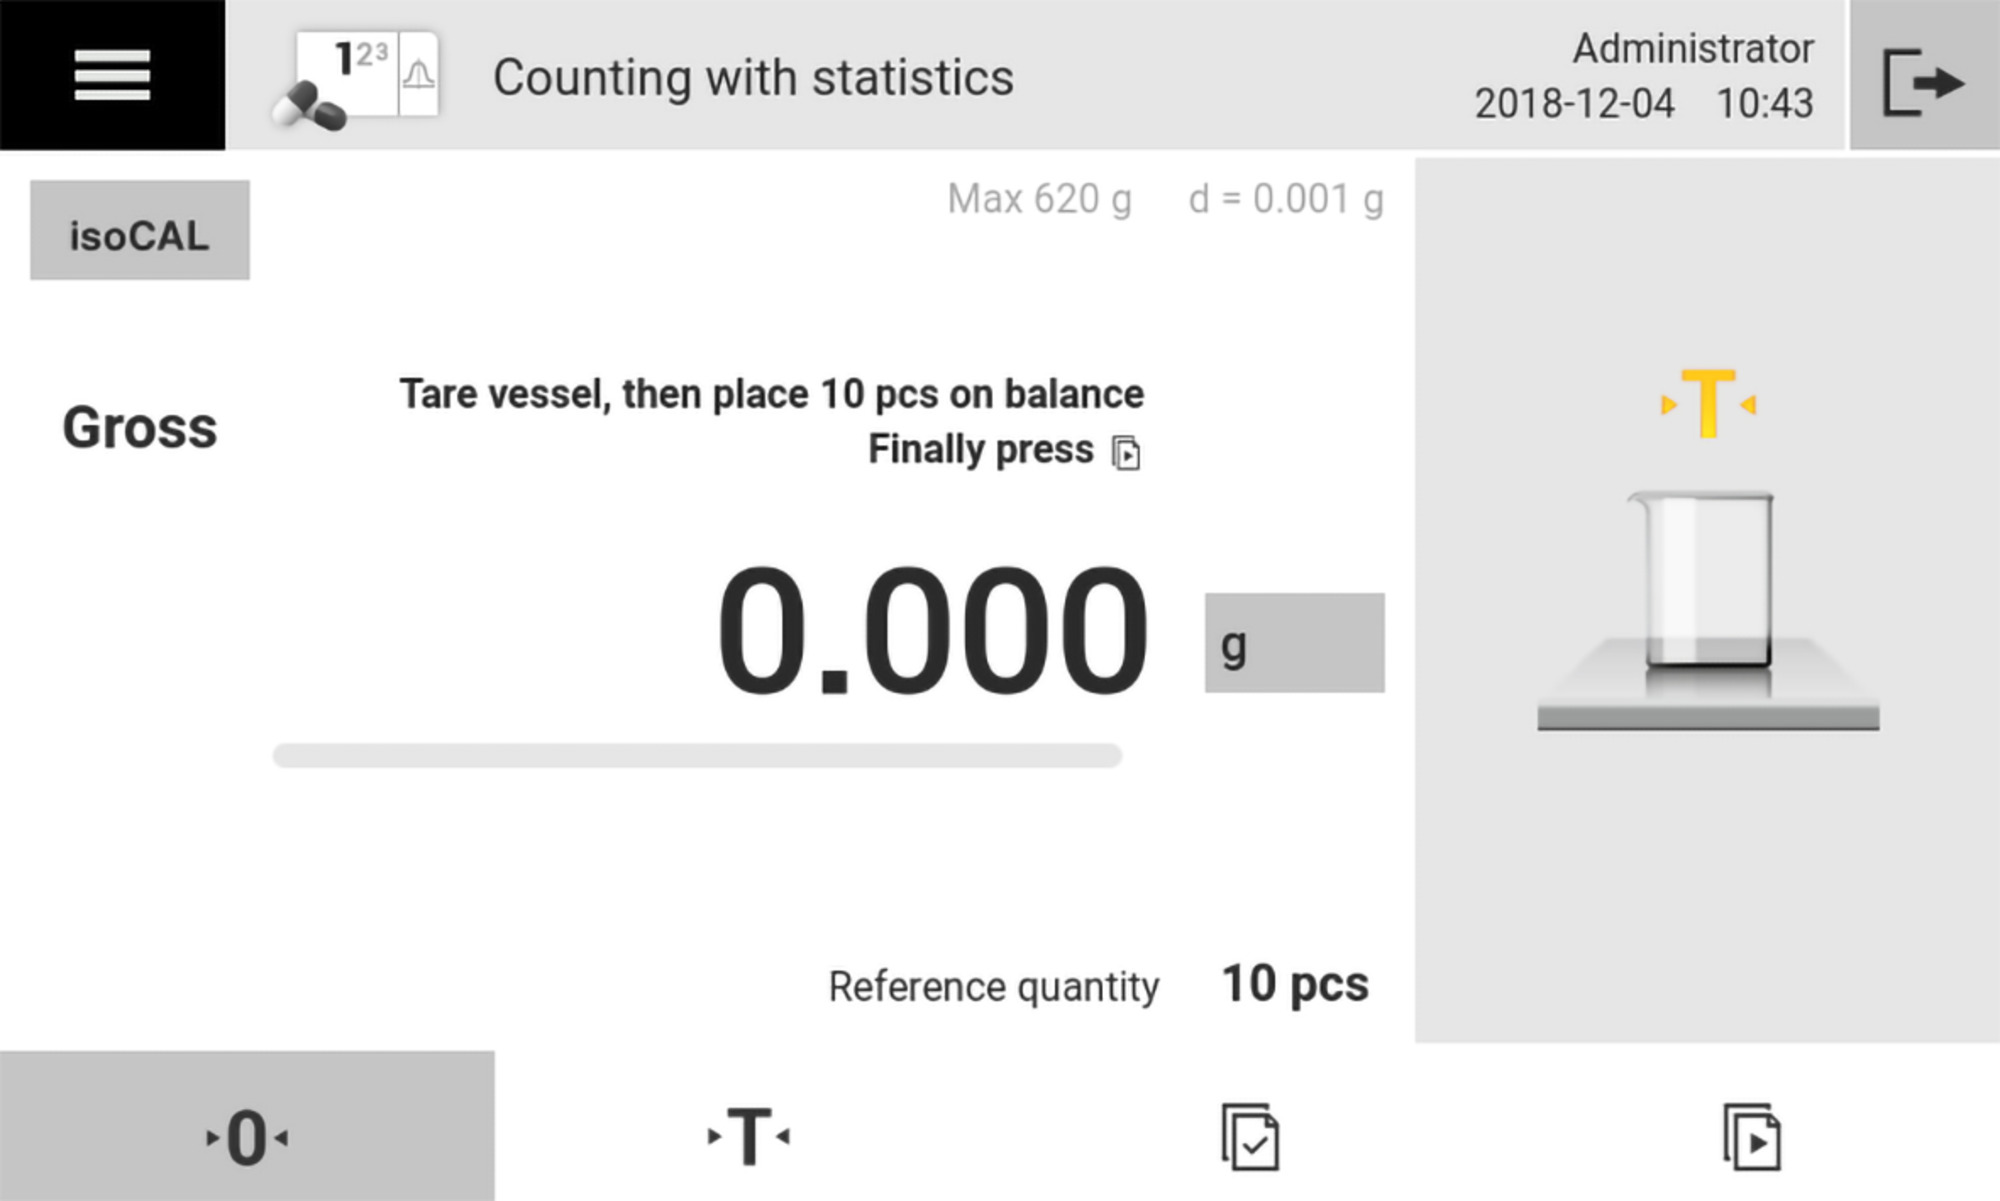Click the document checkmark confirm icon
Image resolution: width=2000 pixels, height=1201 pixels.
click(1250, 1136)
